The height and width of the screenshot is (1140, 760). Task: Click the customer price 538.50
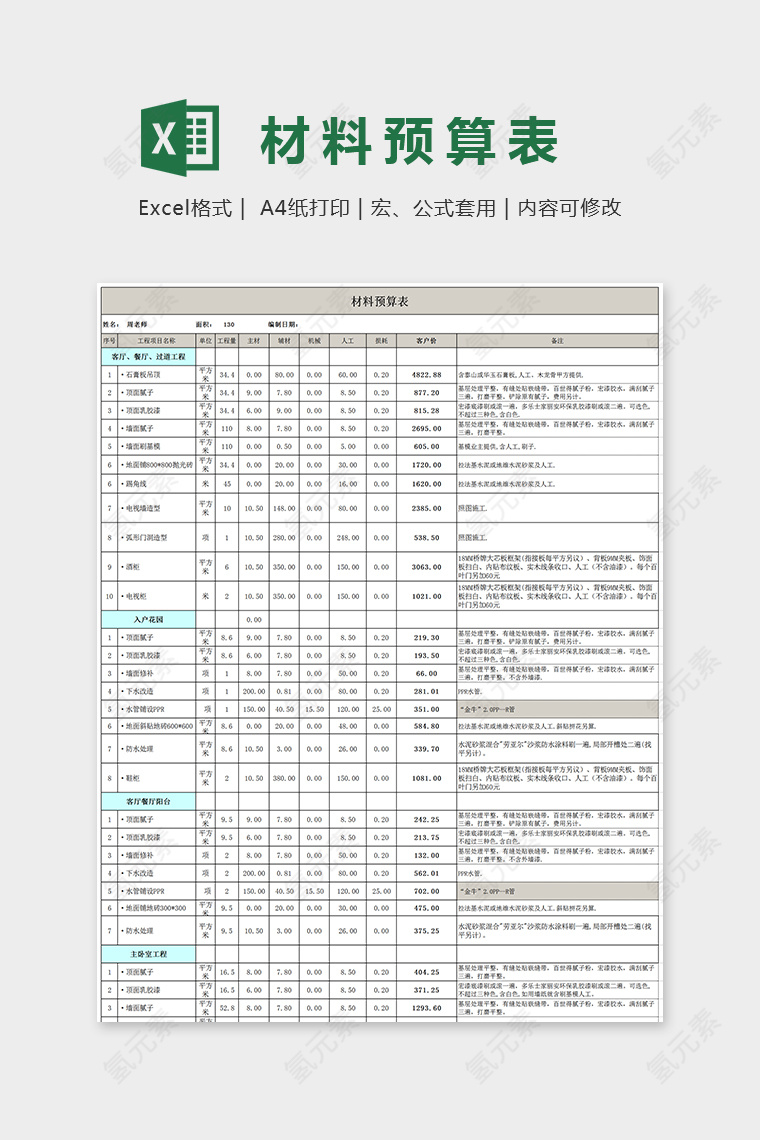coord(426,538)
